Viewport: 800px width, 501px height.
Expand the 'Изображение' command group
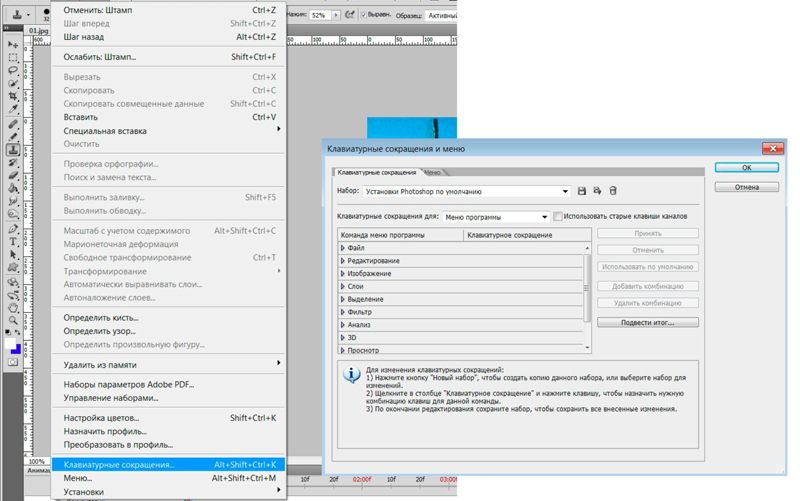point(343,273)
